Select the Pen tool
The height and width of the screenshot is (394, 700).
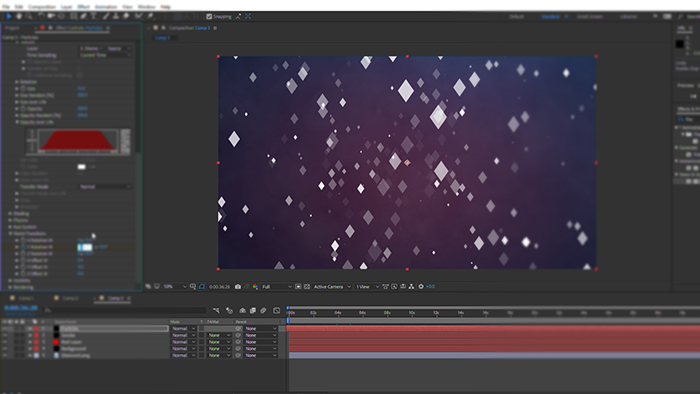(x=83, y=16)
